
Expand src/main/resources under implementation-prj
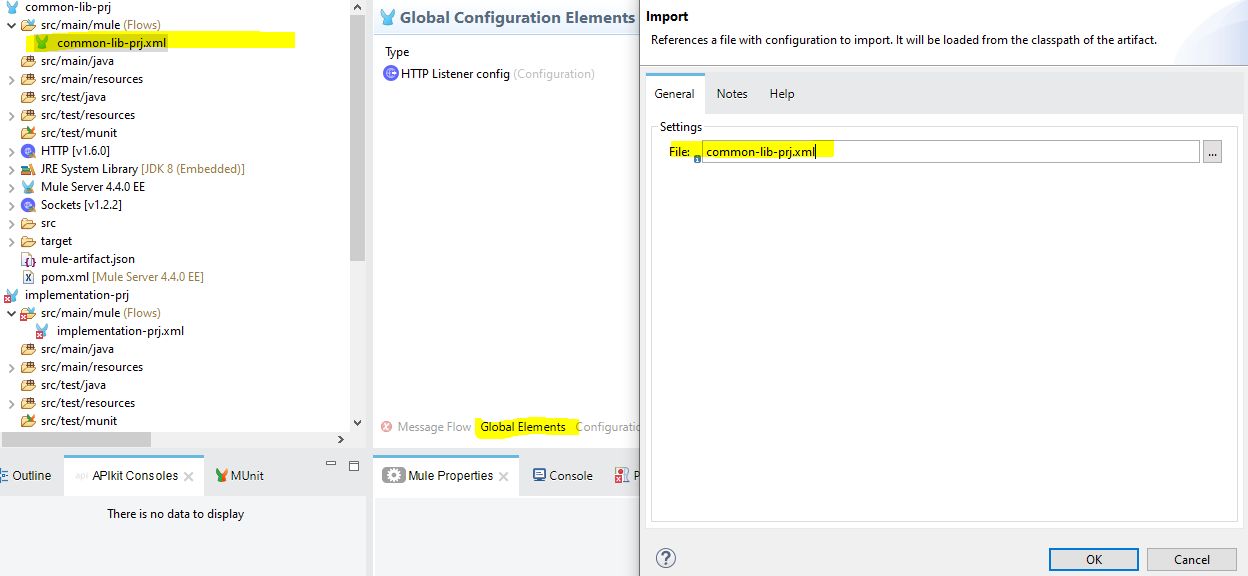tap(11, 367)
